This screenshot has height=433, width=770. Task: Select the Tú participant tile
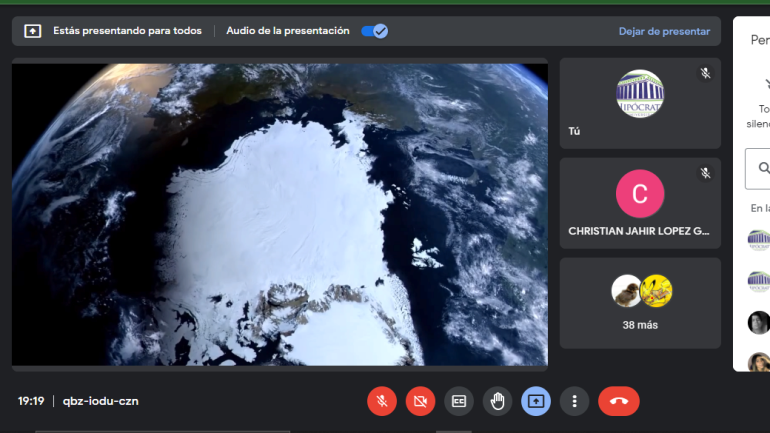640,103
